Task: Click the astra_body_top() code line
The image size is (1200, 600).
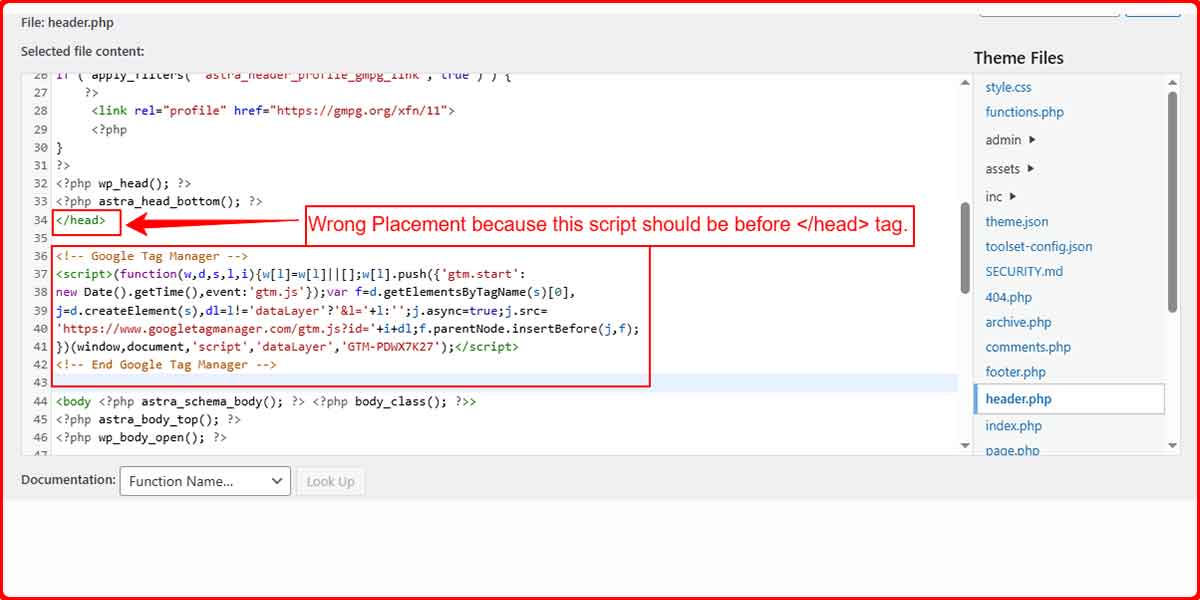Action: (x=149, y=419)
